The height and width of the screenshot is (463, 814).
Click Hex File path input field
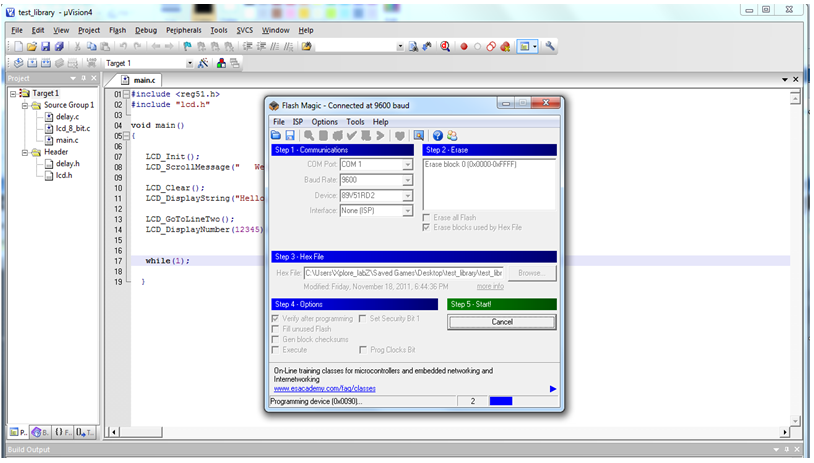403,273
